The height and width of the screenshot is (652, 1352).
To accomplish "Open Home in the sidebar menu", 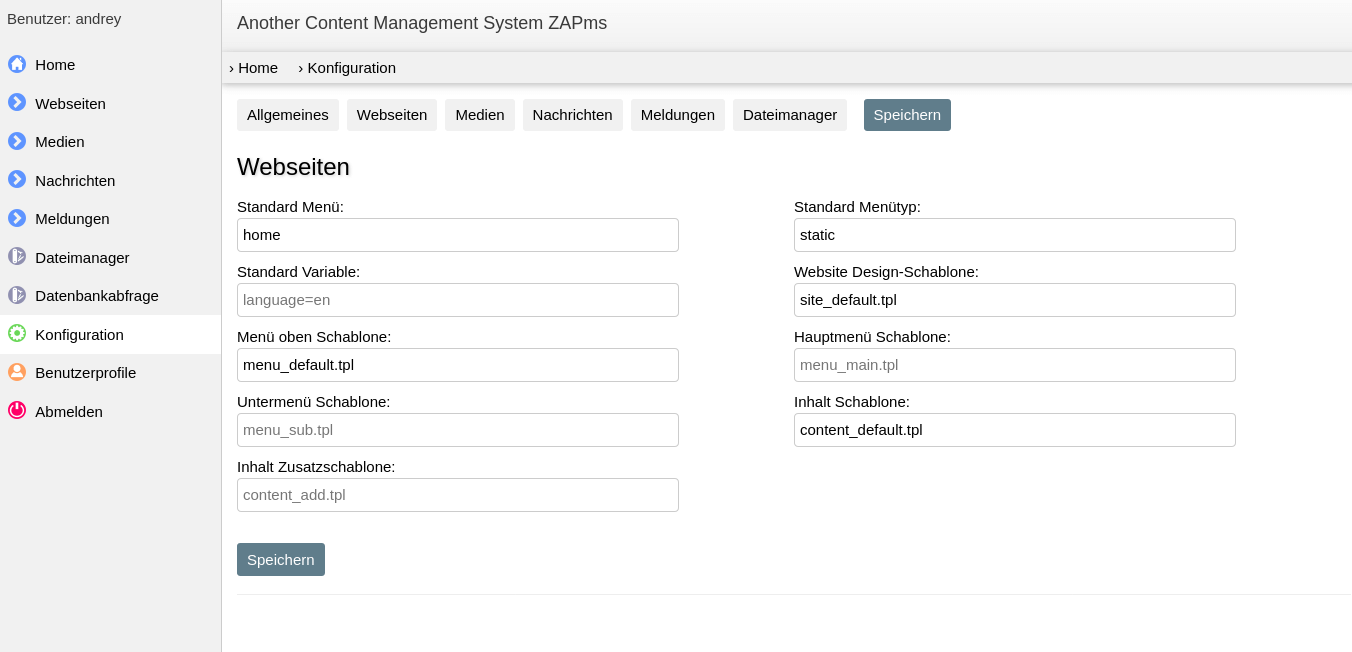I will tap(110, 65).
